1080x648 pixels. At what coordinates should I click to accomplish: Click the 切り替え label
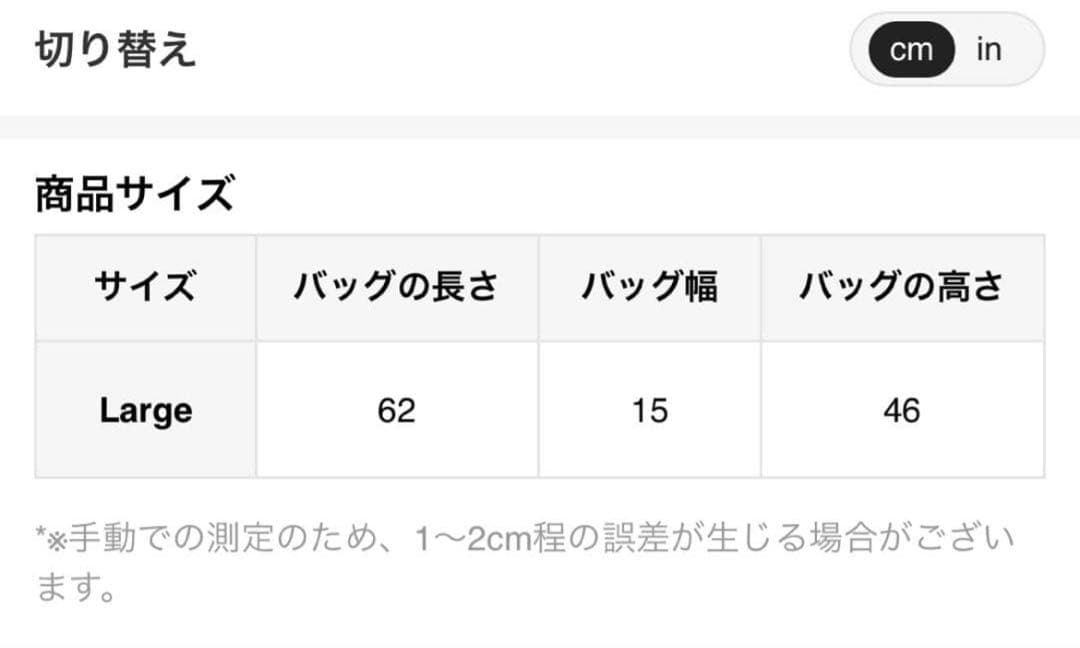[x=116, y=50]
